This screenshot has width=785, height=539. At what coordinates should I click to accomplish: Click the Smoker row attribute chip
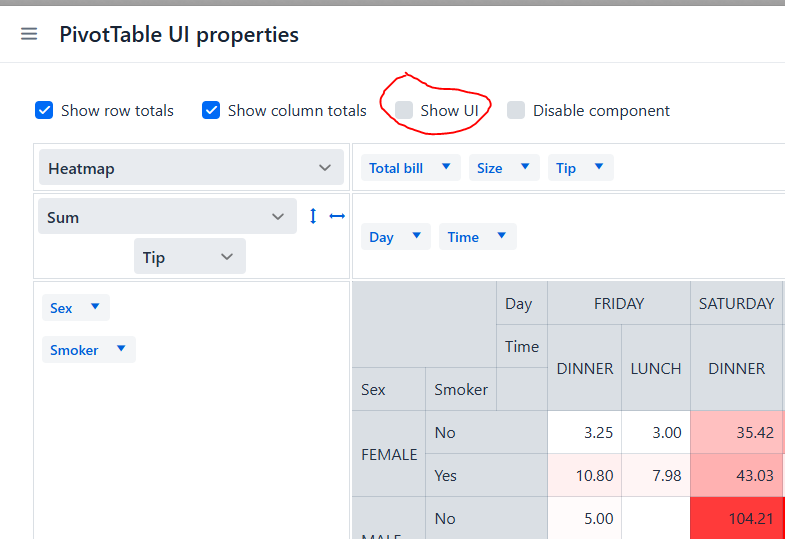(74, 350)
